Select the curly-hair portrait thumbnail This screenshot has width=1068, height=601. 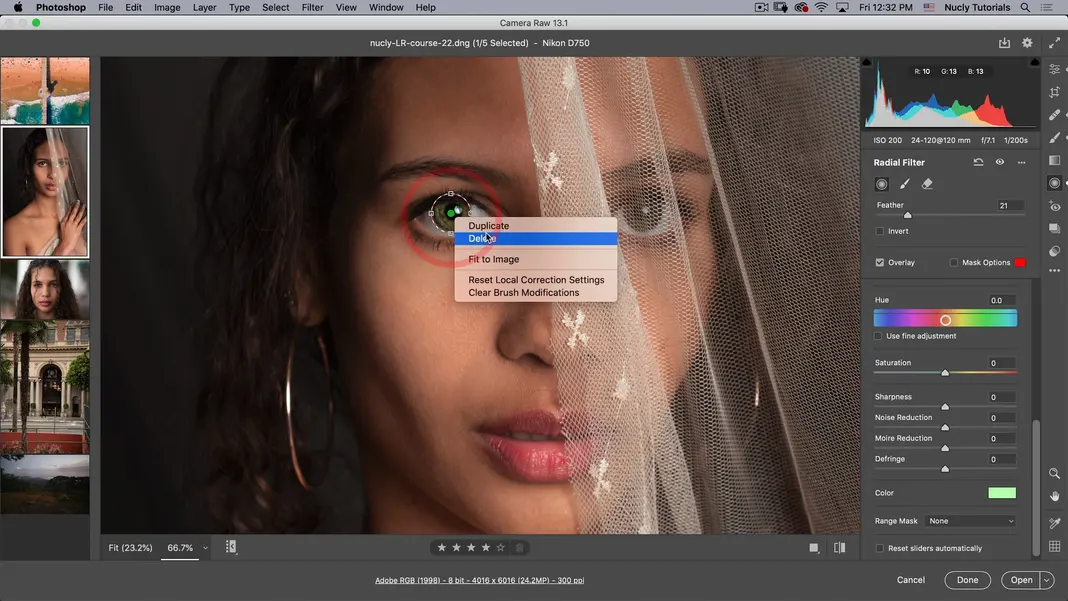pyautogui.click(x=45, y=289)
